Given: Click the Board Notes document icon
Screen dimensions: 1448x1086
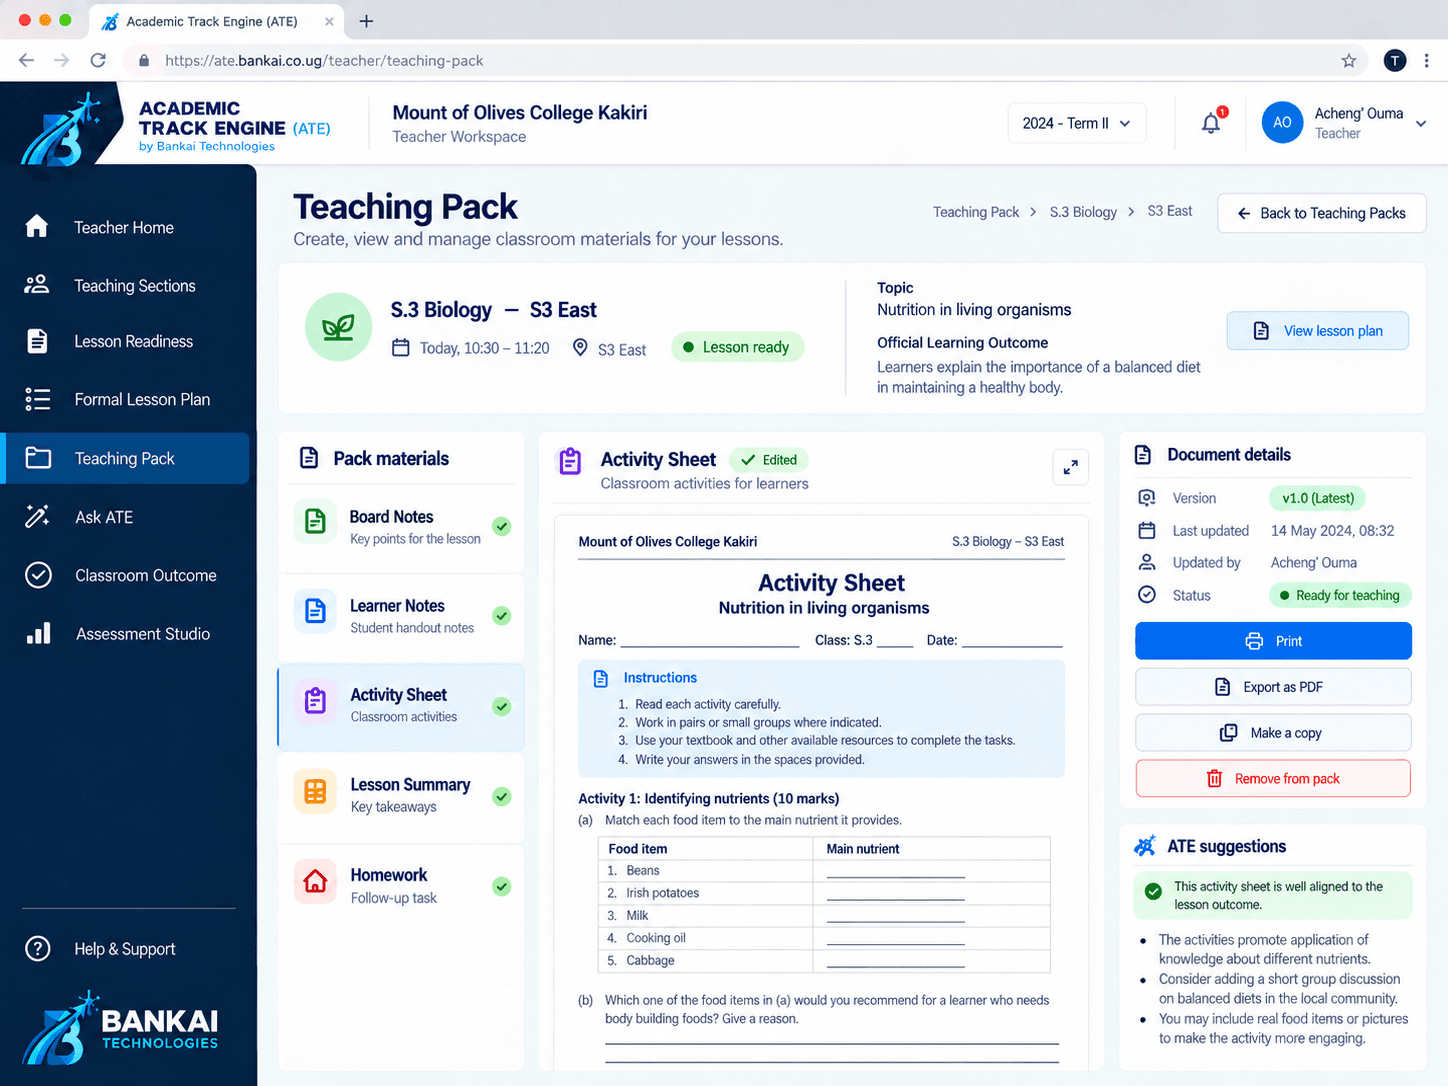Looking at the screenshot, I should pos(315,521).
